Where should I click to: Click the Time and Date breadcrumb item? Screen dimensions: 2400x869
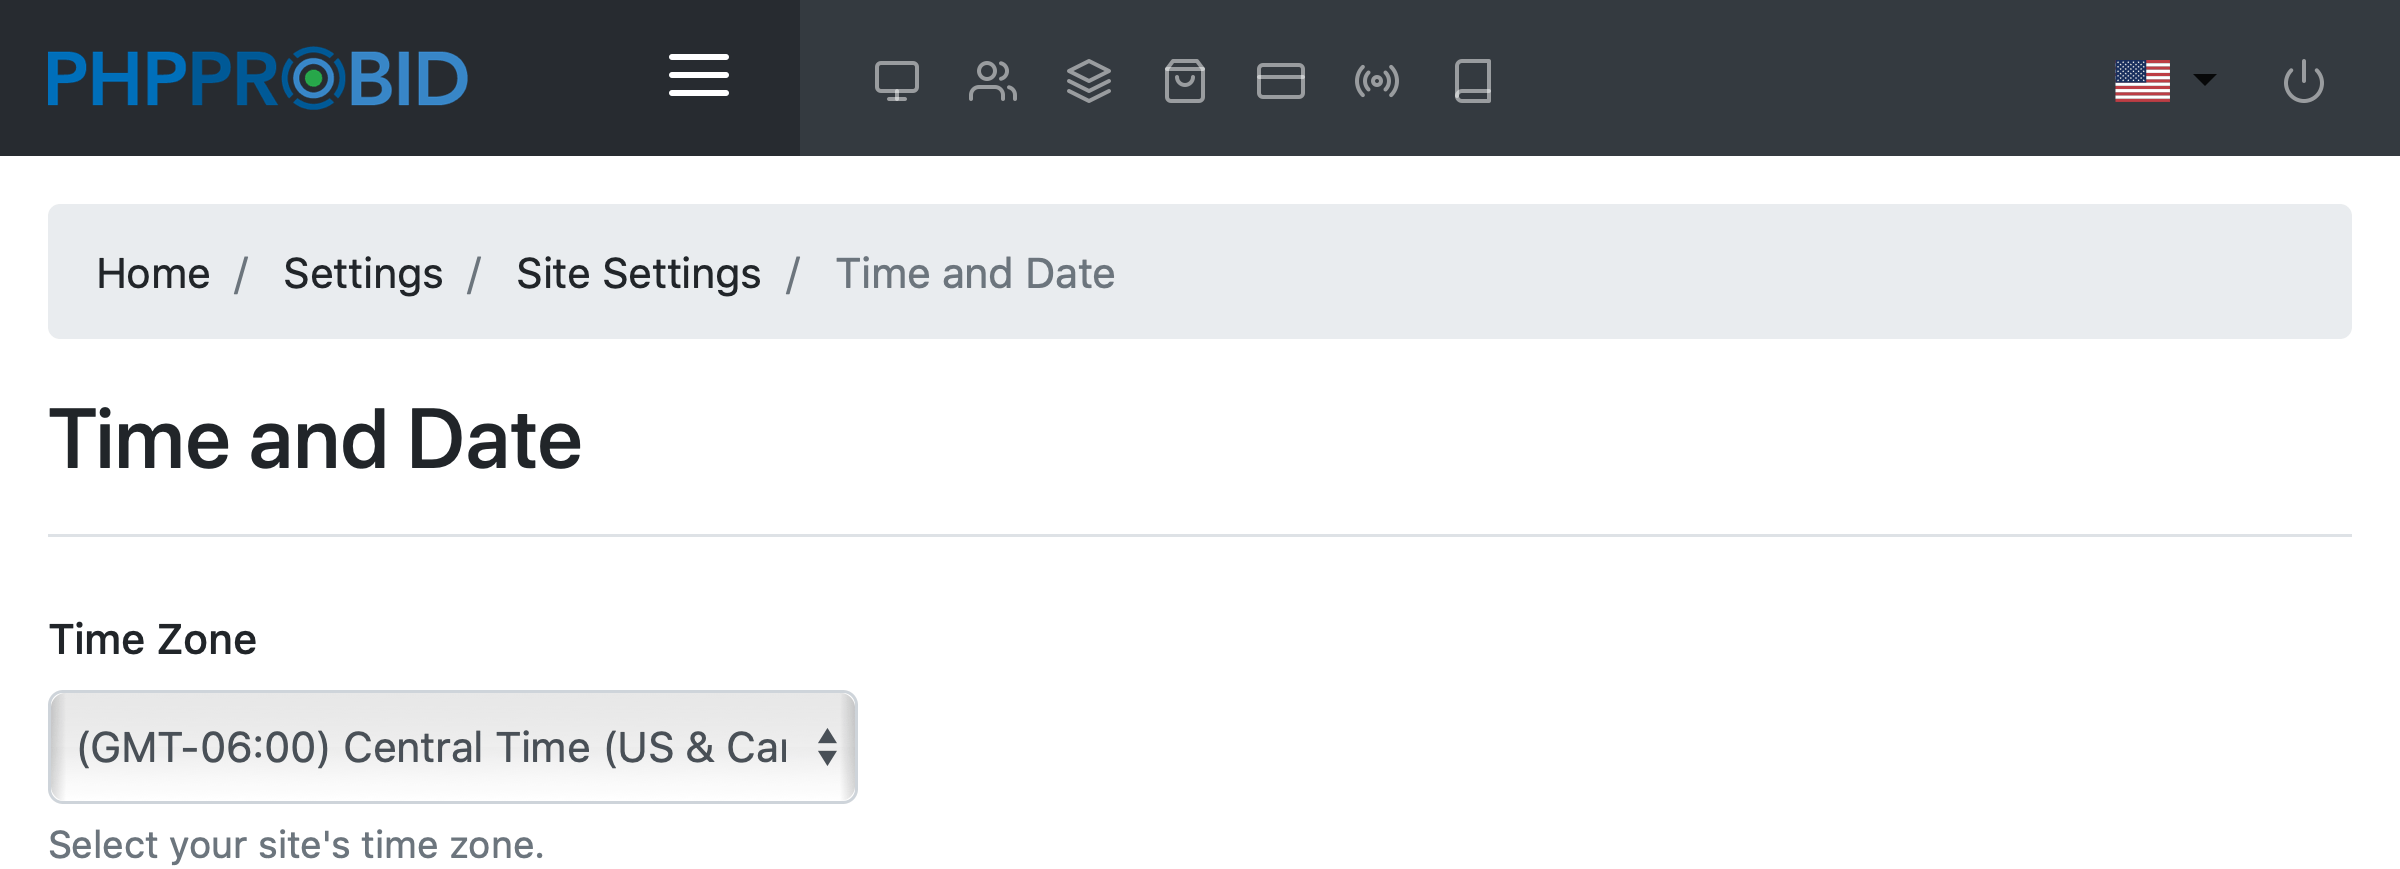[974, 273]
